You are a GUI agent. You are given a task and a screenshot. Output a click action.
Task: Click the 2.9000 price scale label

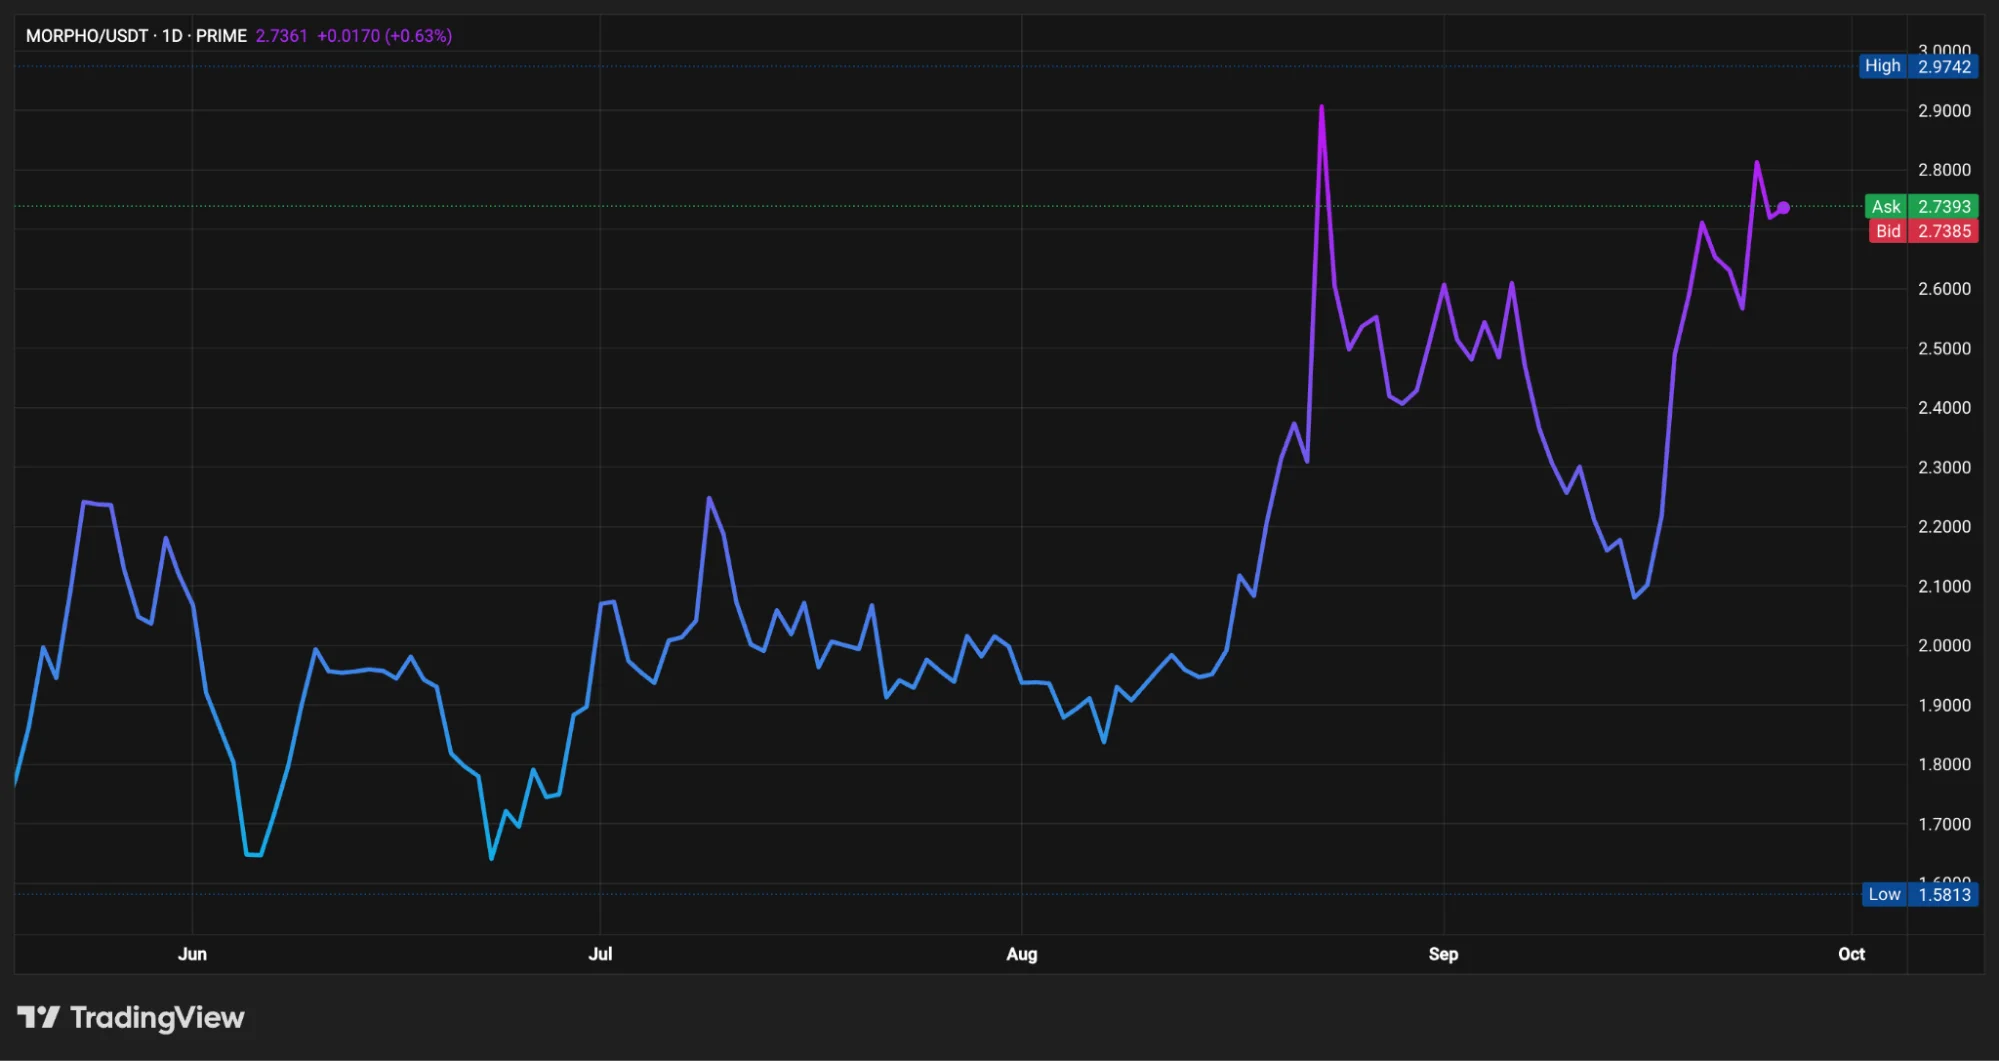point(1944,111)
